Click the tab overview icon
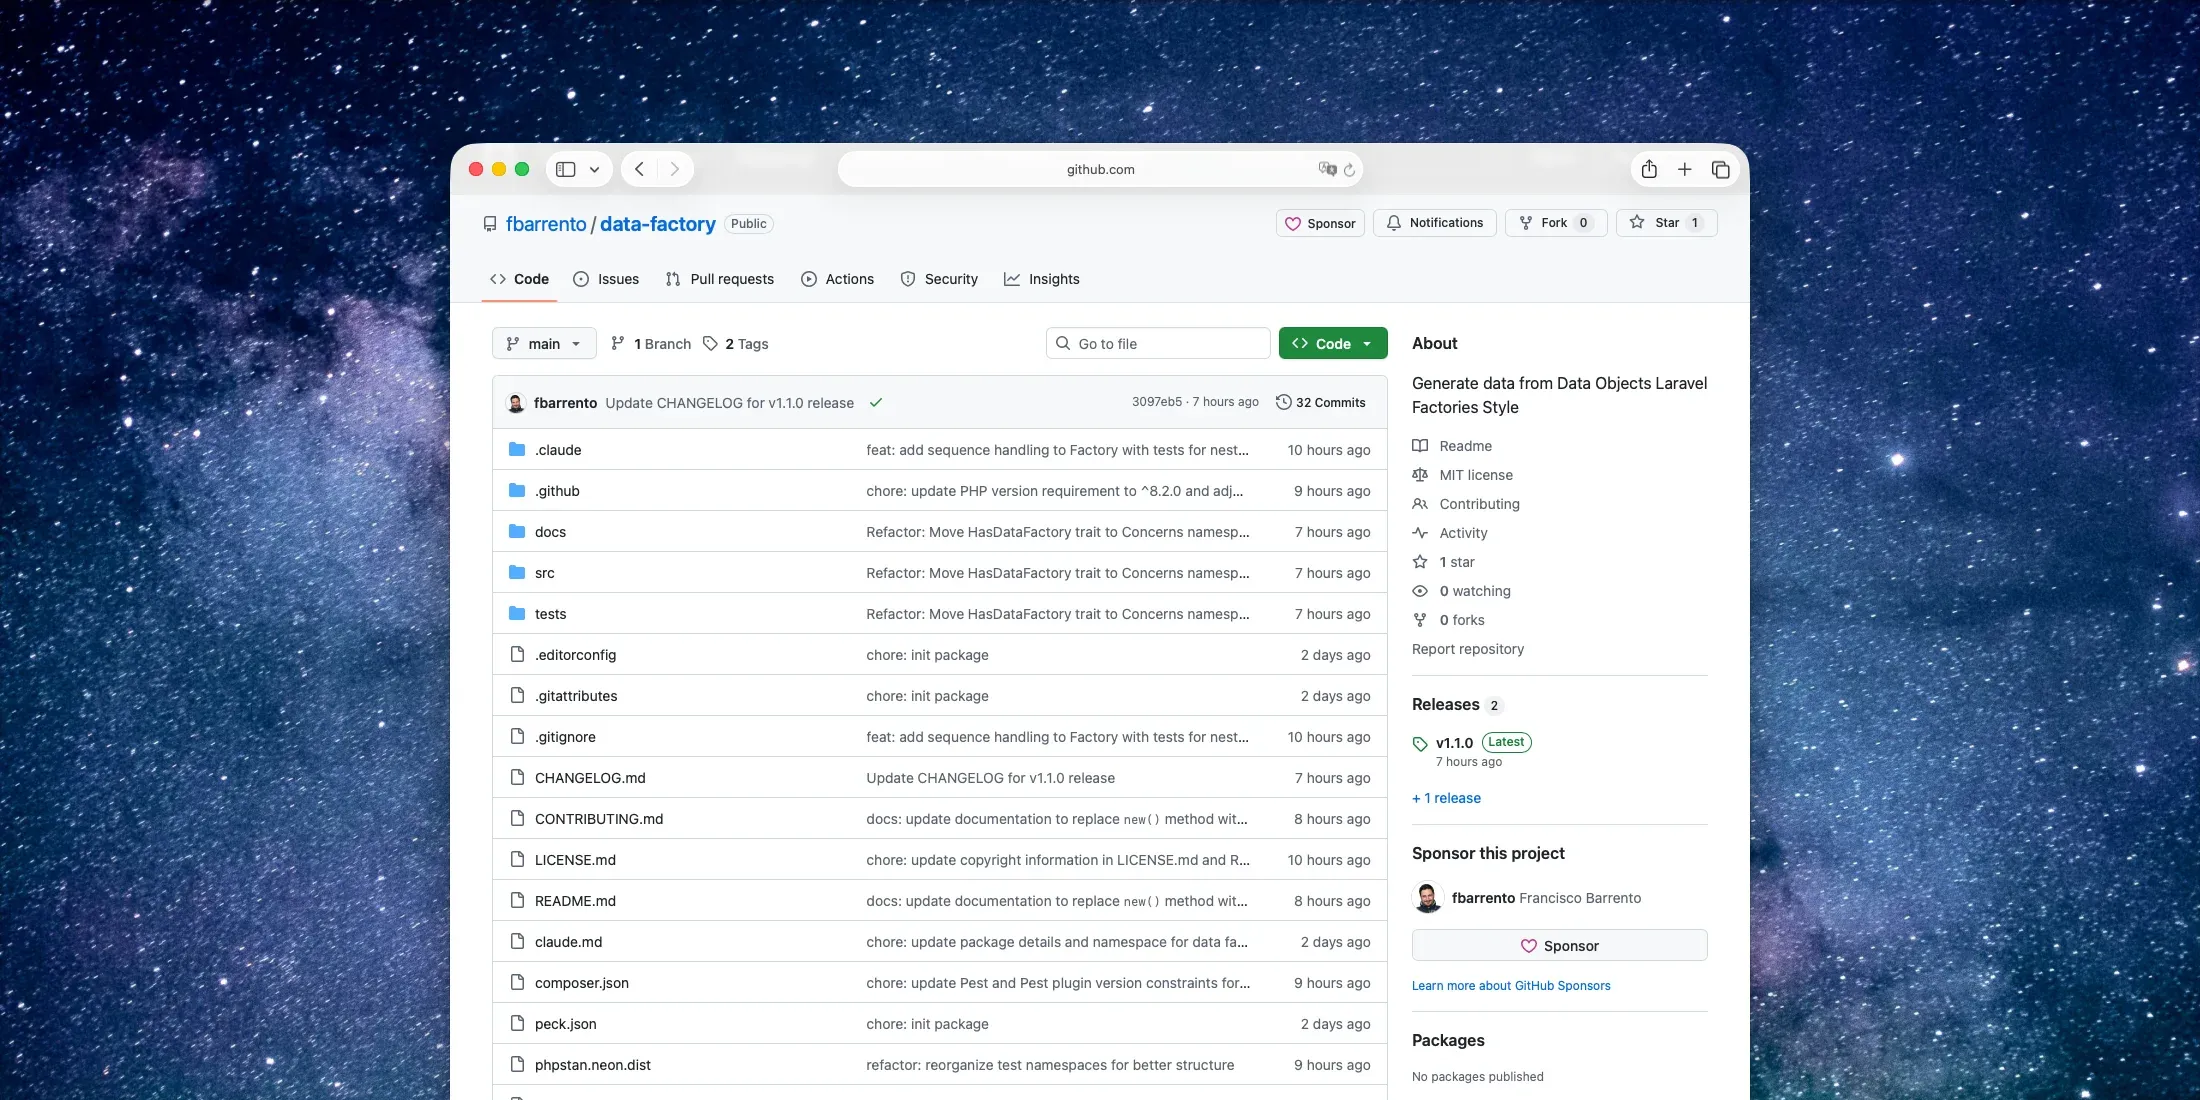Image resolution: width=2200 pixels, height=1100 pixels. pos(1721,169)
